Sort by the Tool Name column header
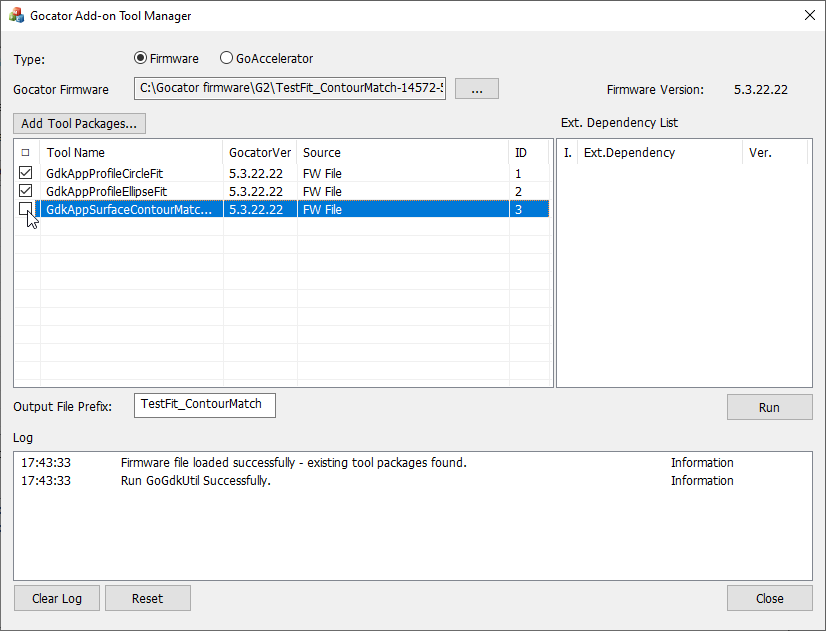 [132, 153]
